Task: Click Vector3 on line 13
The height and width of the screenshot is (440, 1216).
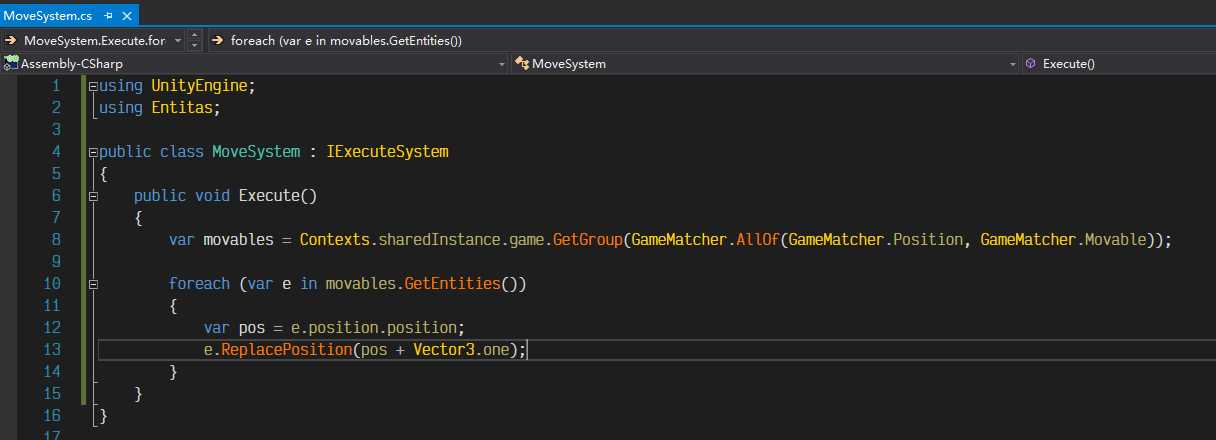Action: [x=444, y=350]
